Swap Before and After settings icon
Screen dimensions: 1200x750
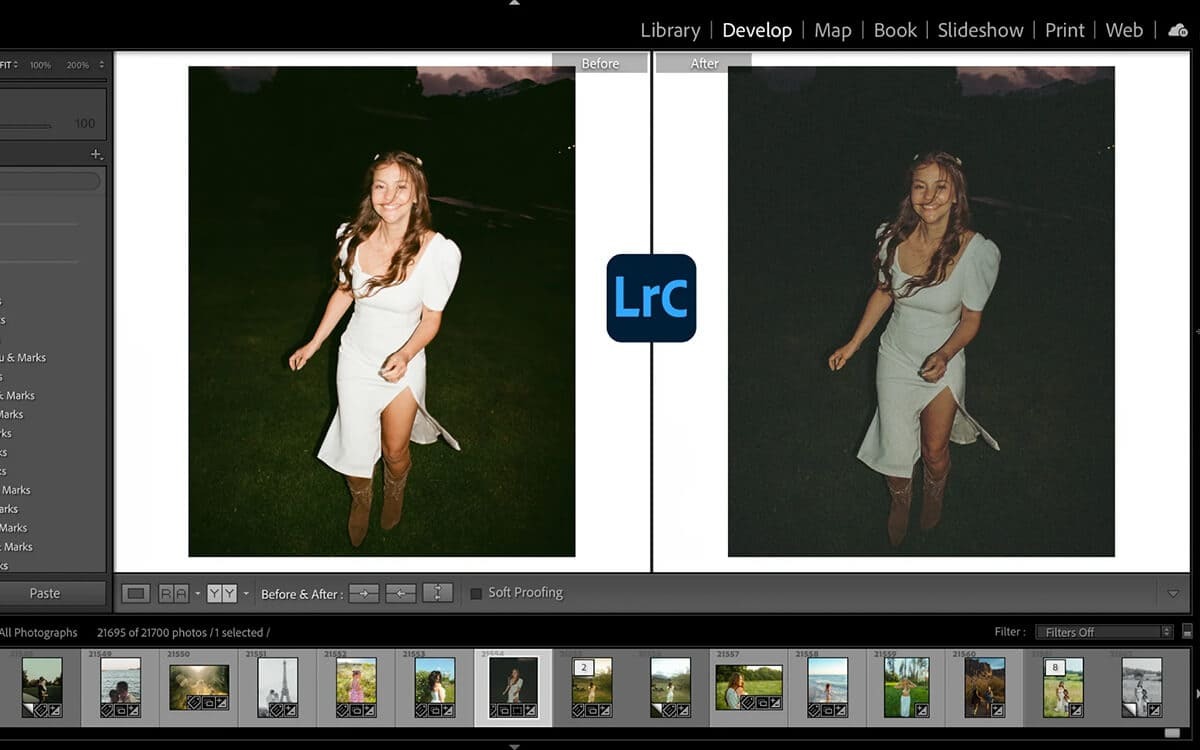pos(437,593)
